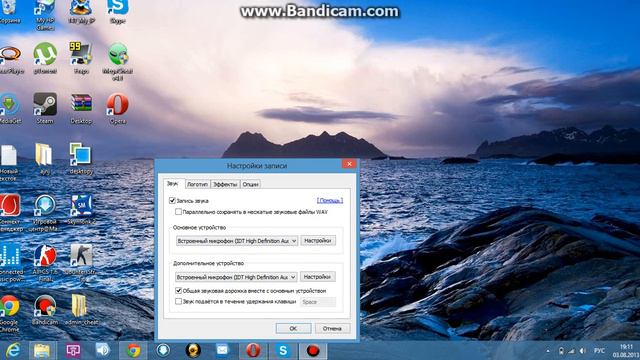The height and width of the screenshot is (360, 640).
Task: Click Настройки button for Дополнительное устройство
Action: [318, 277]
